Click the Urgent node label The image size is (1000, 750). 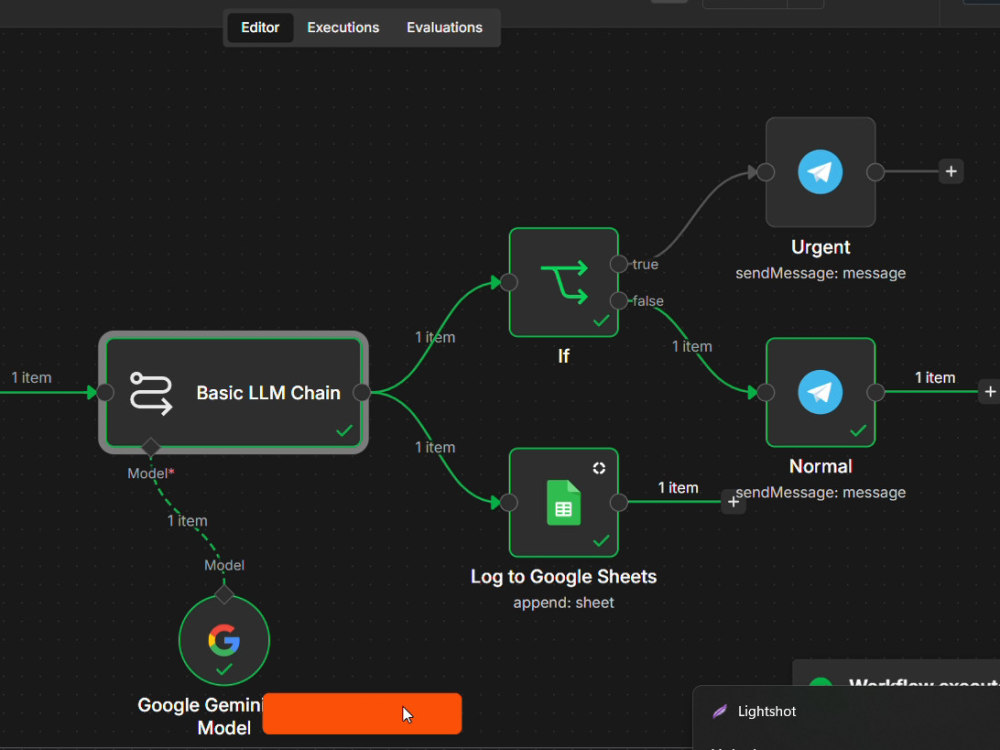click(x=820, y=247)
